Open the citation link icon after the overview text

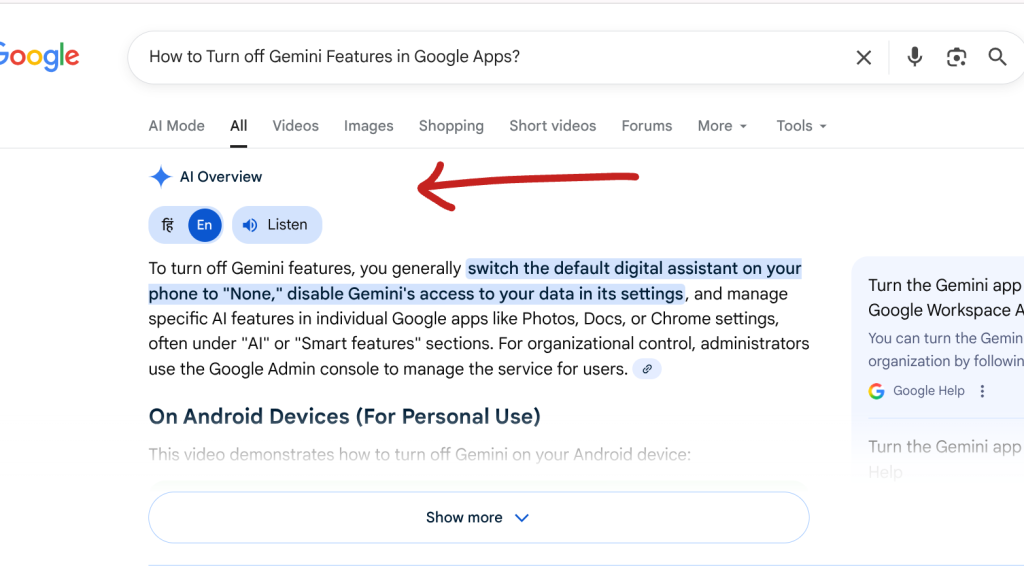pos(647,369)
